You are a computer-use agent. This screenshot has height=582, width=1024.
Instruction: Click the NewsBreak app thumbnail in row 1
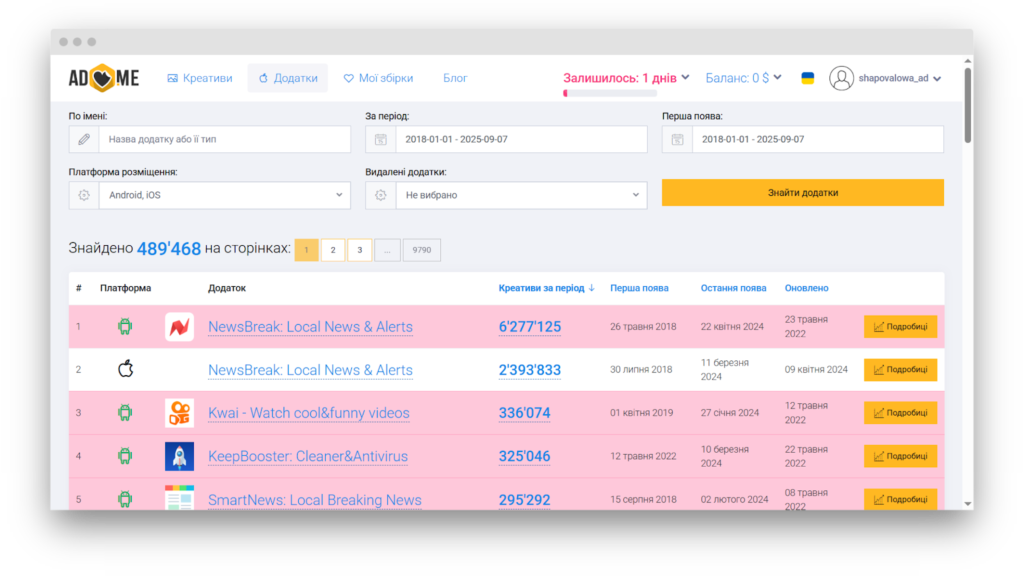click(179, 327)
